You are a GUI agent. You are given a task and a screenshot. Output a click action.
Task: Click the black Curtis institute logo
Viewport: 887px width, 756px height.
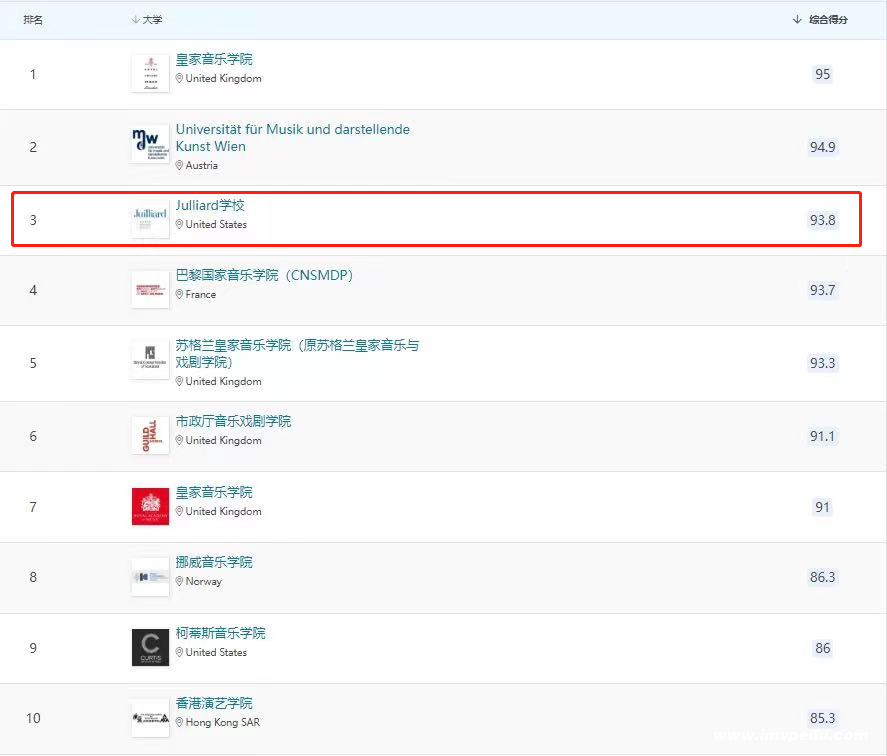[150, 647]
